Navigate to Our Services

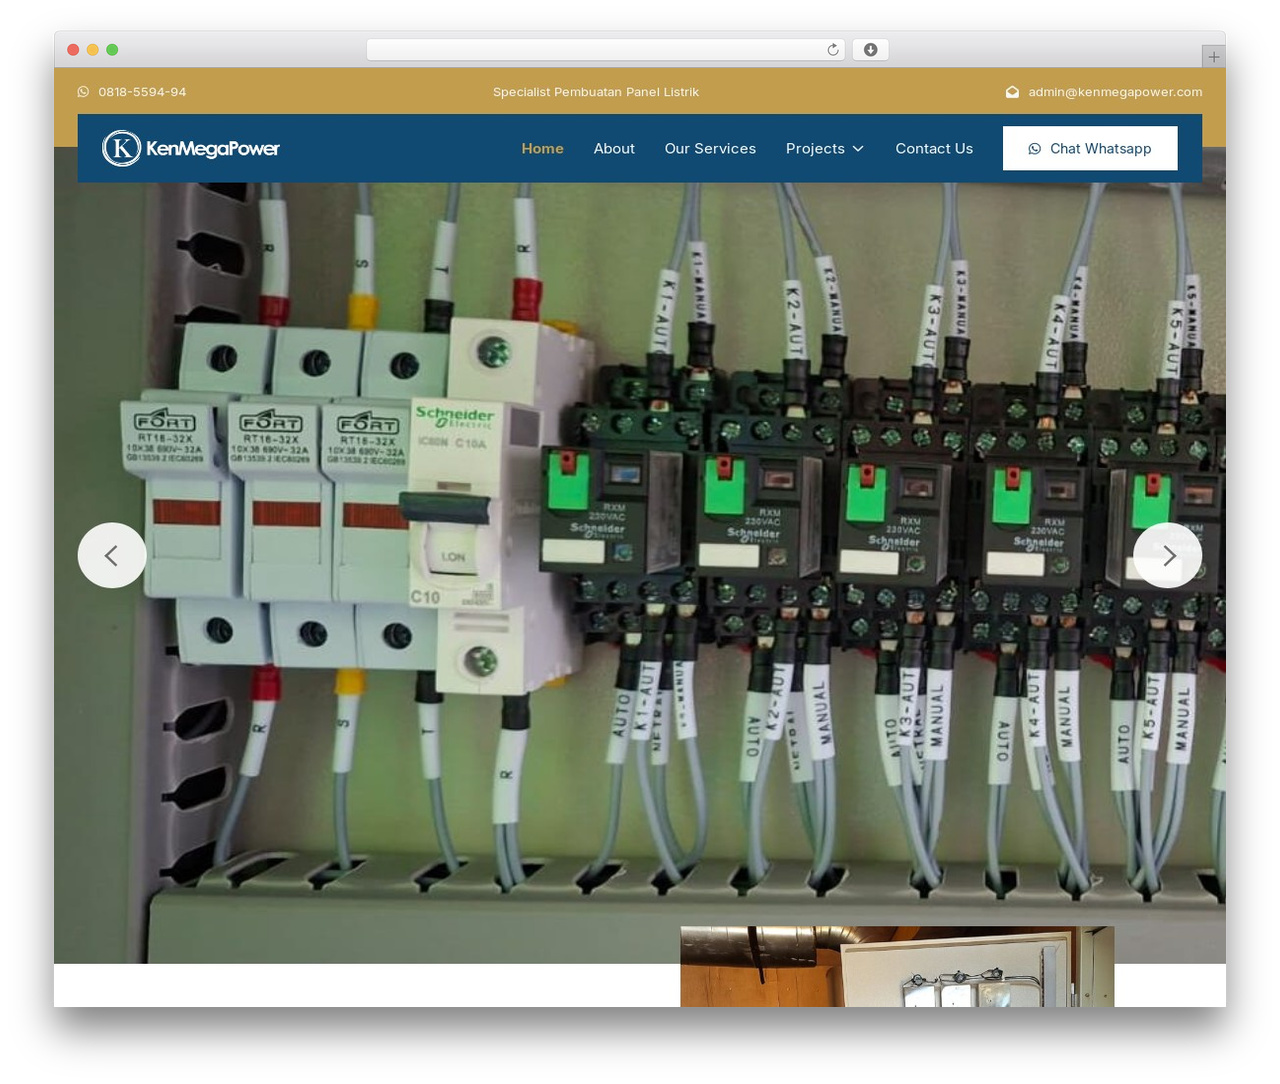(x=710, y=148)
